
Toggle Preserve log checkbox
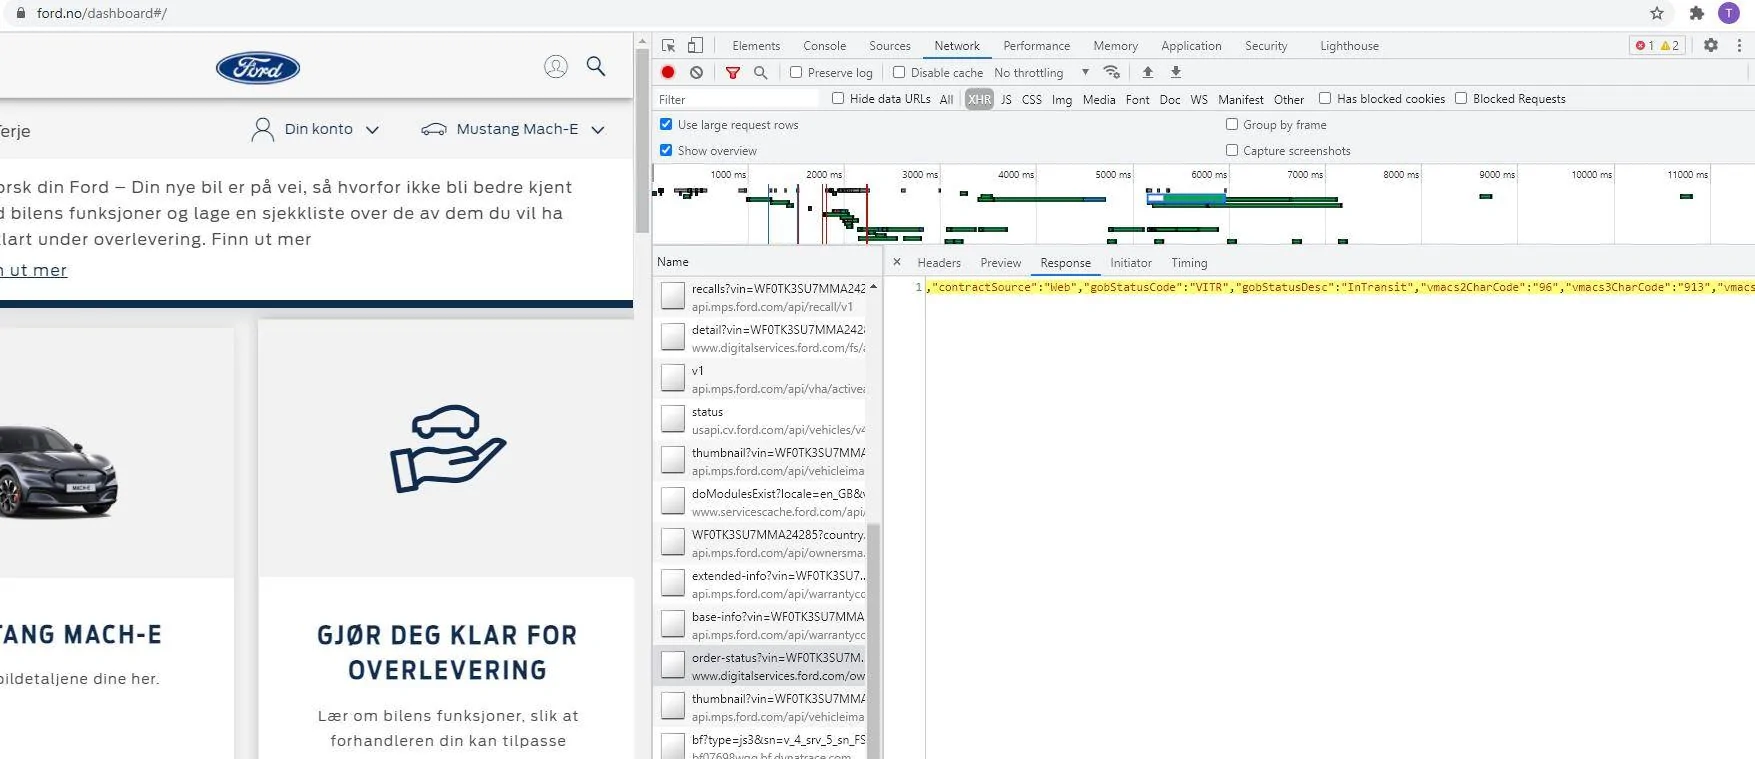(x=796, y=72)
